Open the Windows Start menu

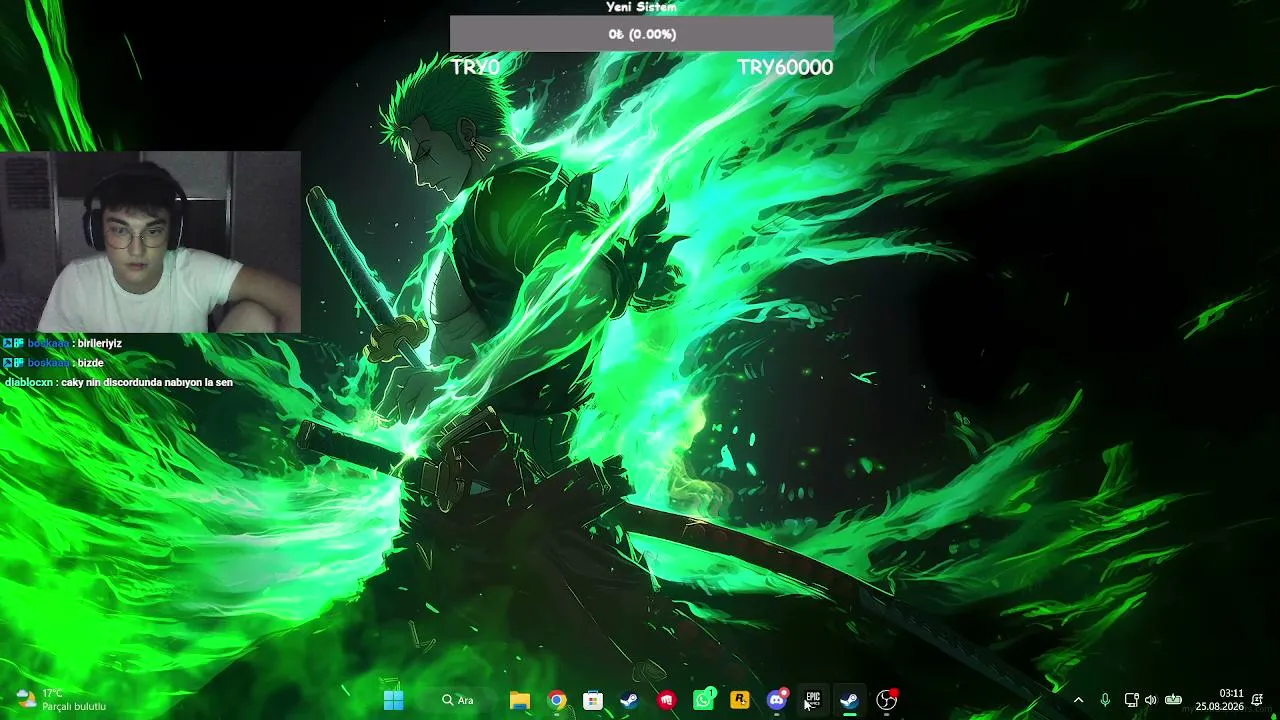coord(394,700)
